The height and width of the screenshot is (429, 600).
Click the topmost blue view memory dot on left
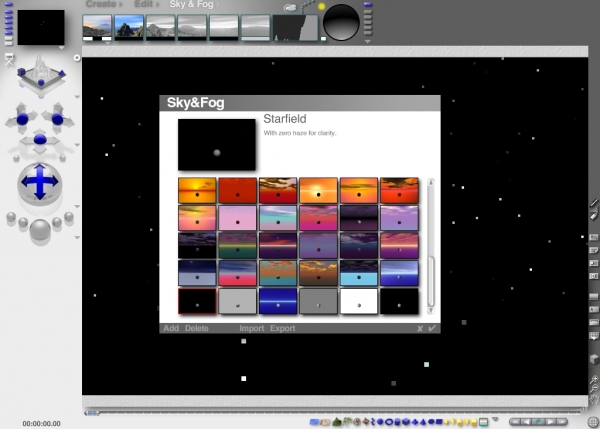click(8, 5)
